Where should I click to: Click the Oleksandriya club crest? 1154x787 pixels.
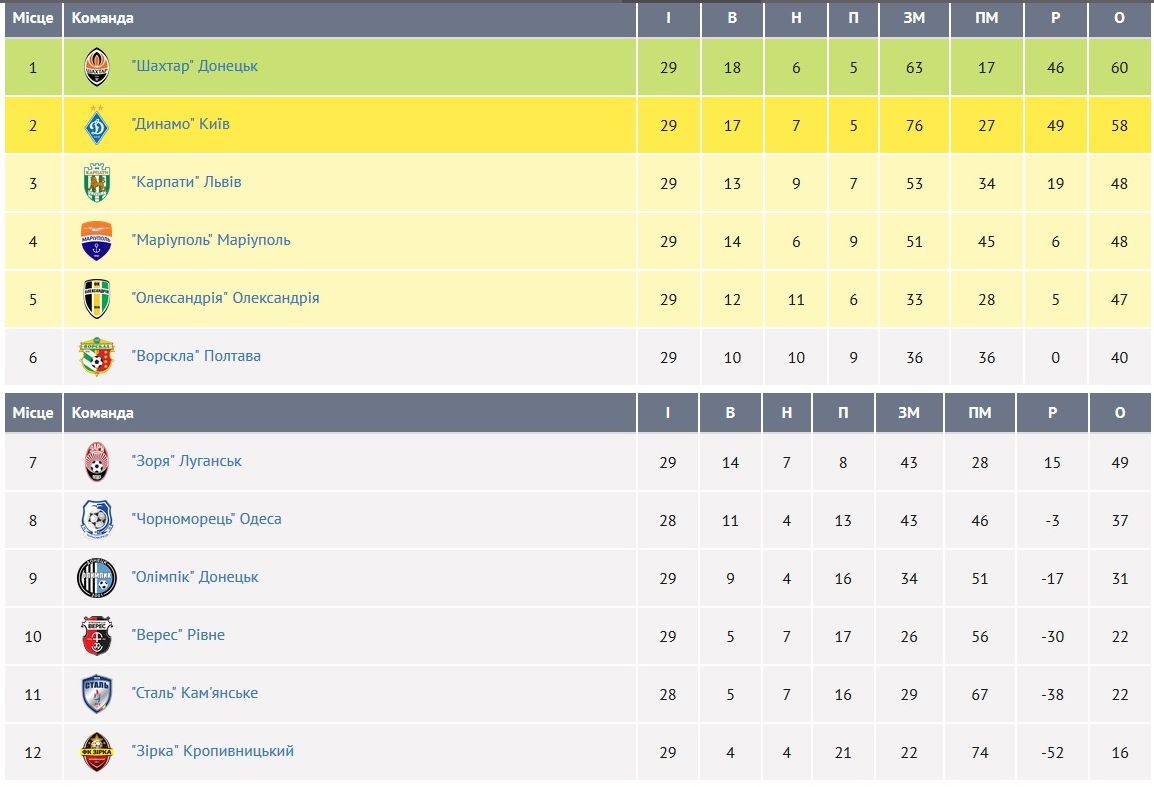(x=97, y=298)
